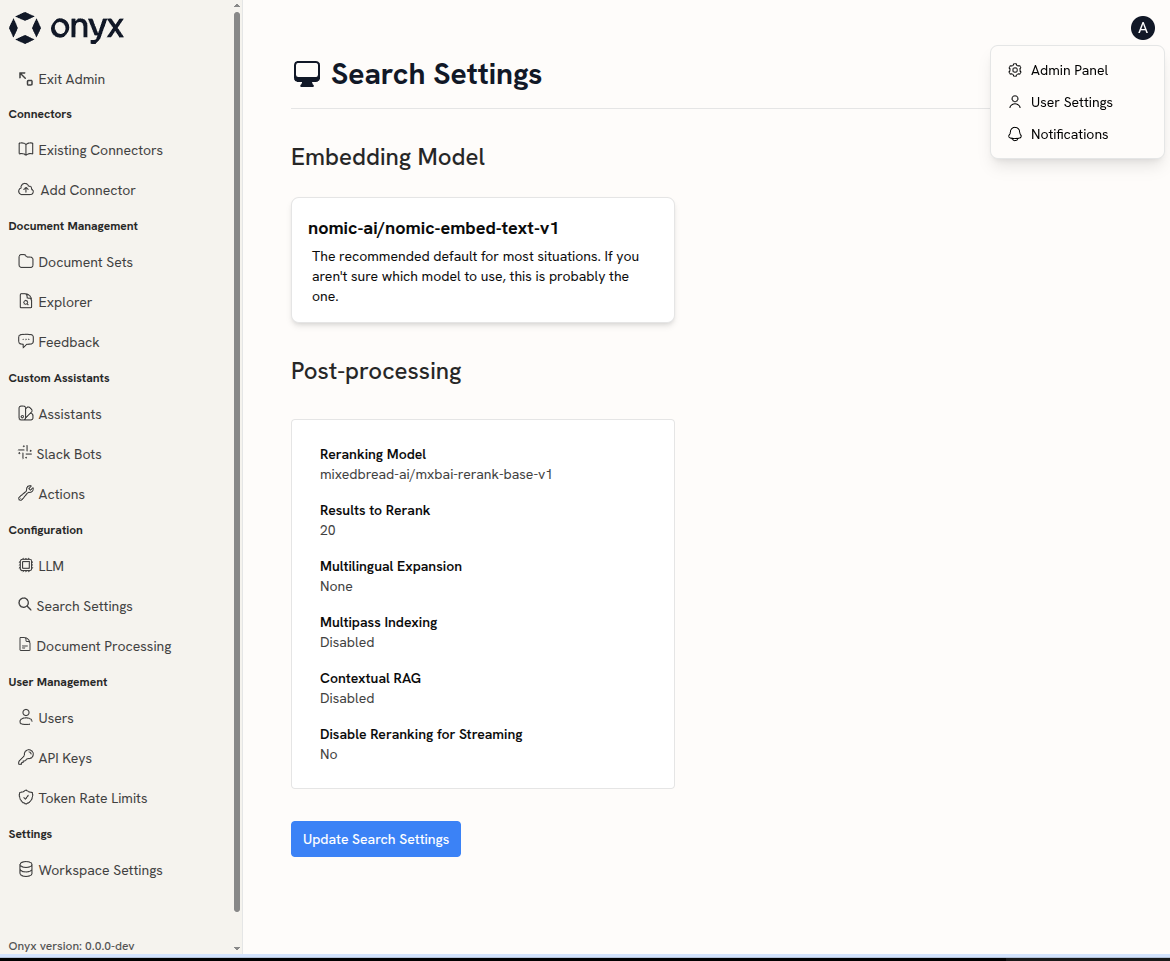Click the 'Results to Rerank' label
The image size is (1170, 961).
coord(375,510)
